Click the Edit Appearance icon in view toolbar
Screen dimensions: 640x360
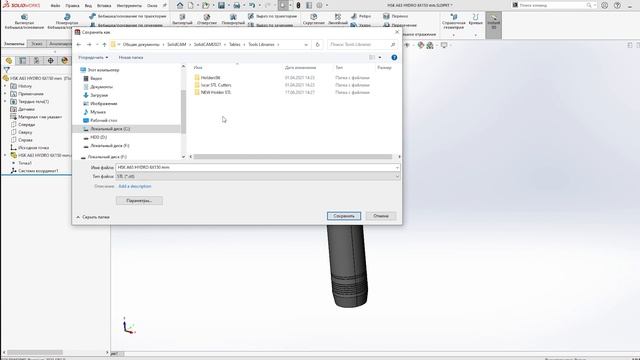[x=421, y=45]
